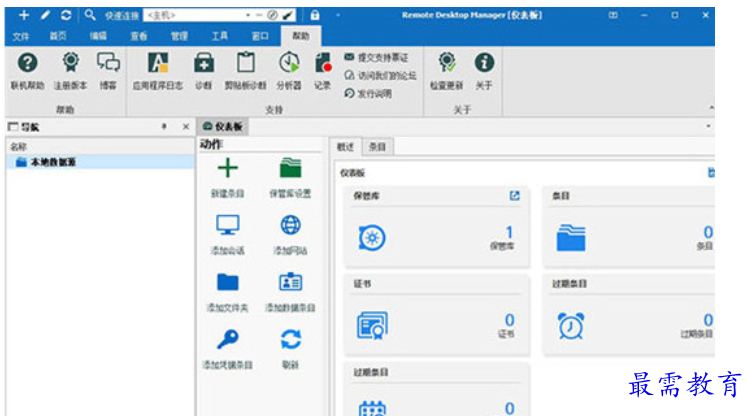Switch to the 编辑 edit ribbon tab

tap(98, 36)
